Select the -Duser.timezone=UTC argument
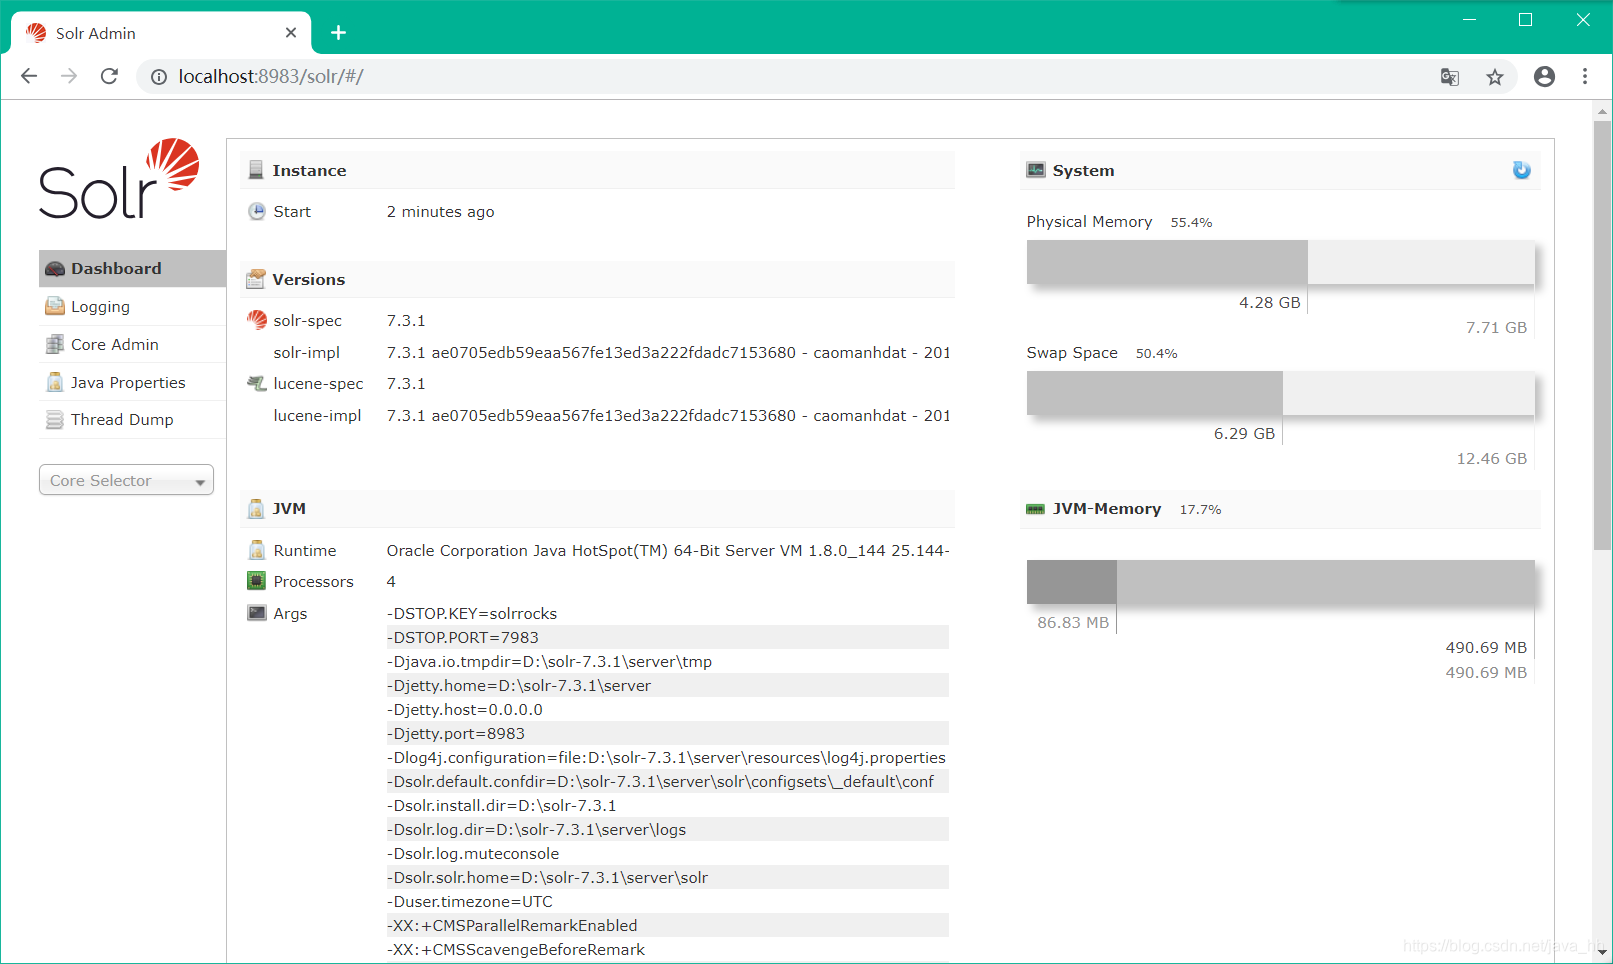 coord(667,901)
